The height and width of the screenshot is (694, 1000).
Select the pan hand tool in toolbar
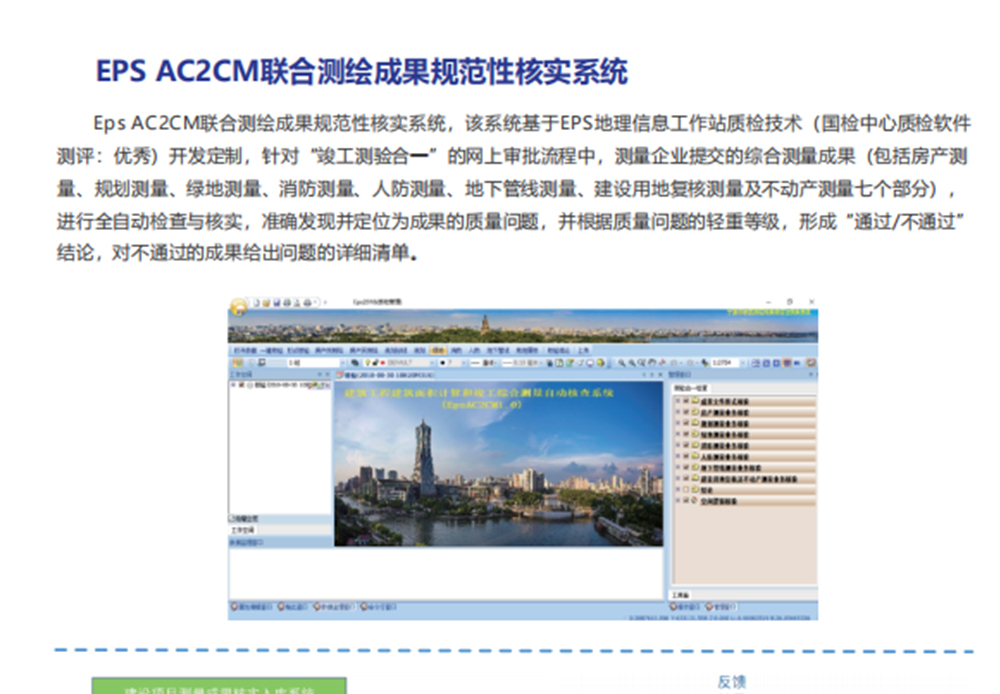coord(651,363)
